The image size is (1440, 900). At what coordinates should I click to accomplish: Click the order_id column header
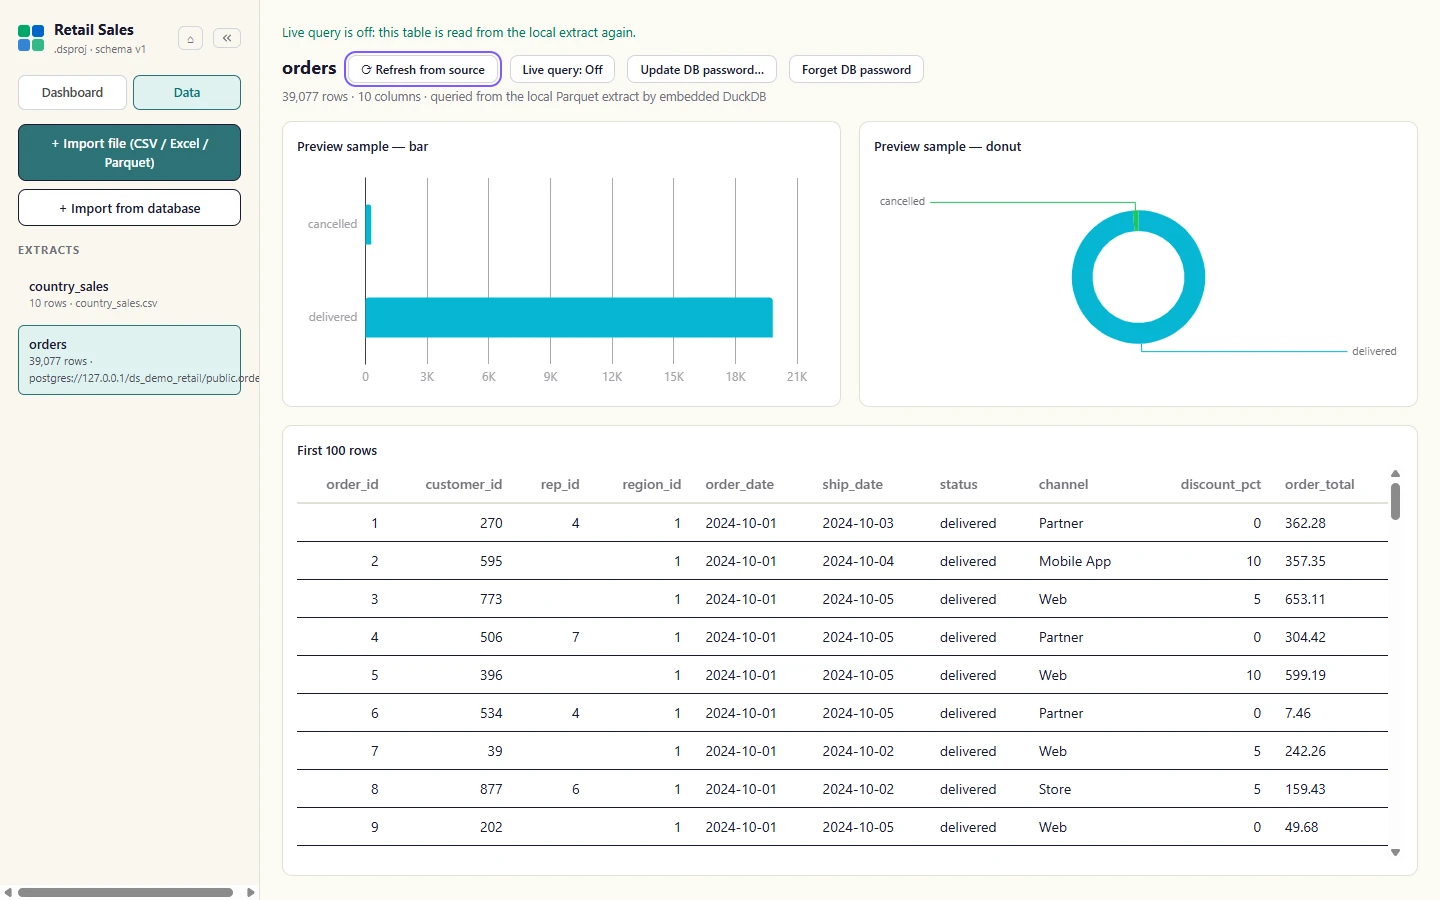click(352, 484)
